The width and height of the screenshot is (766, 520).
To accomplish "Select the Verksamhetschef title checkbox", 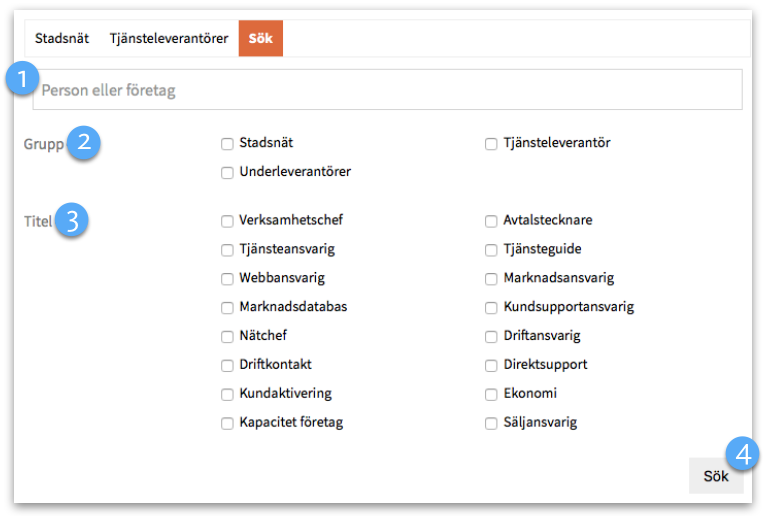I will [x=227, y=221].
